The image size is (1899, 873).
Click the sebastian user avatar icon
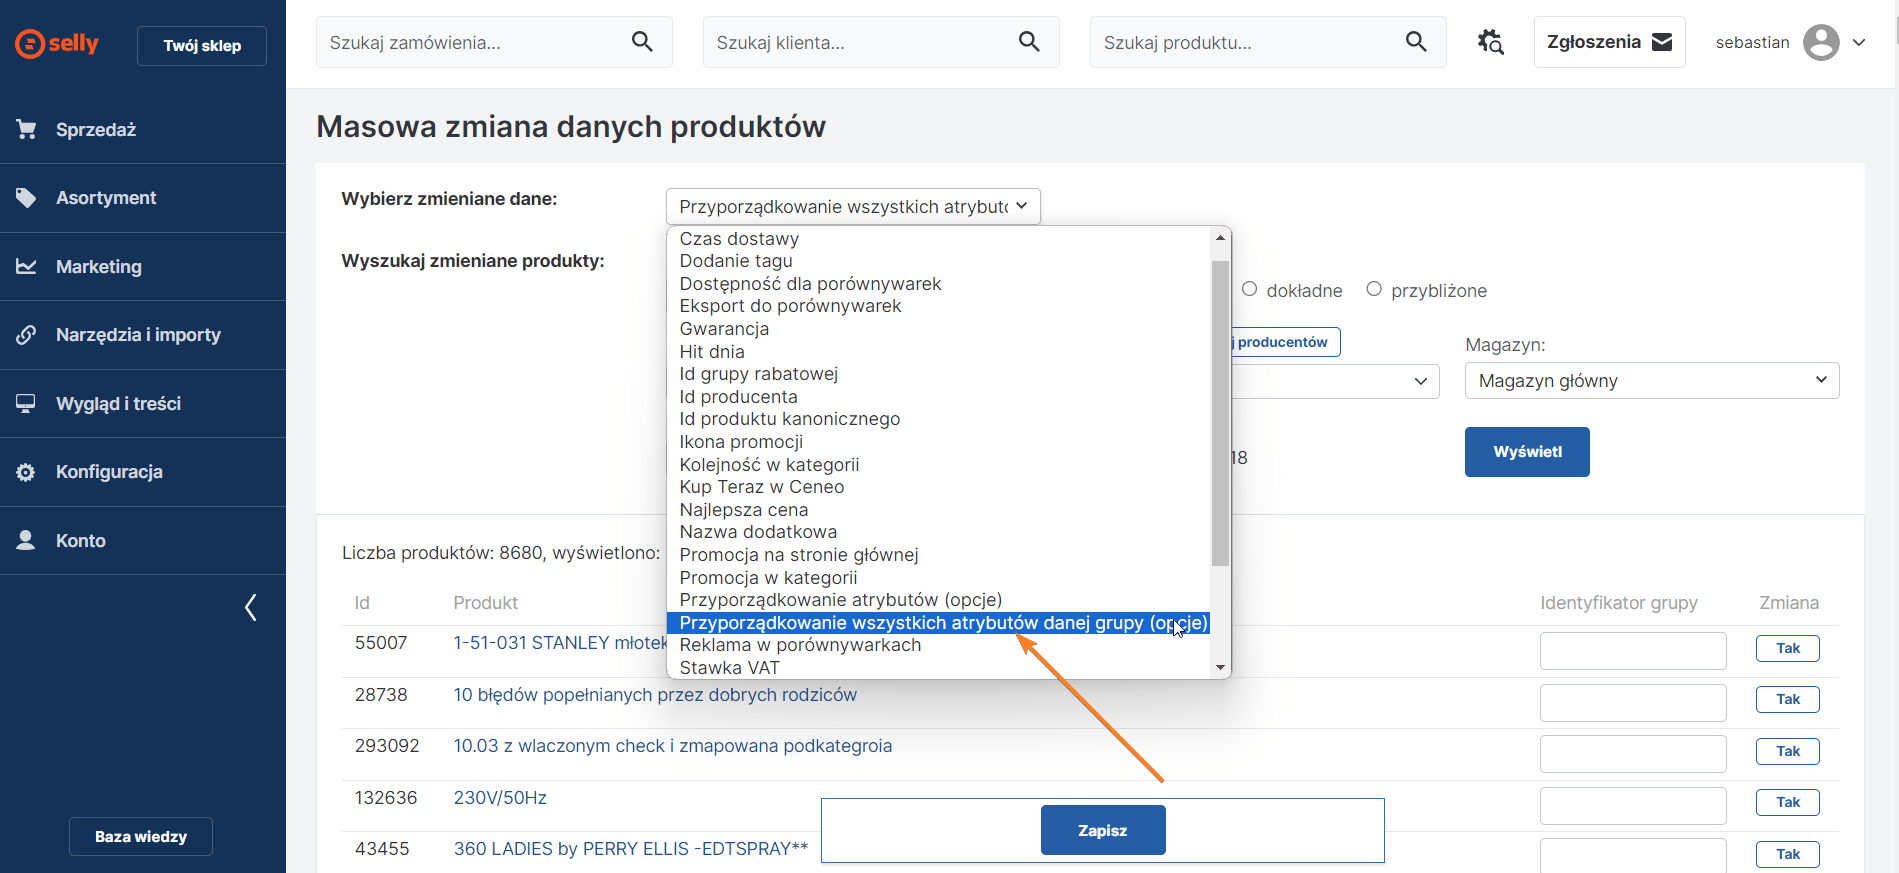coord(1821,42)
